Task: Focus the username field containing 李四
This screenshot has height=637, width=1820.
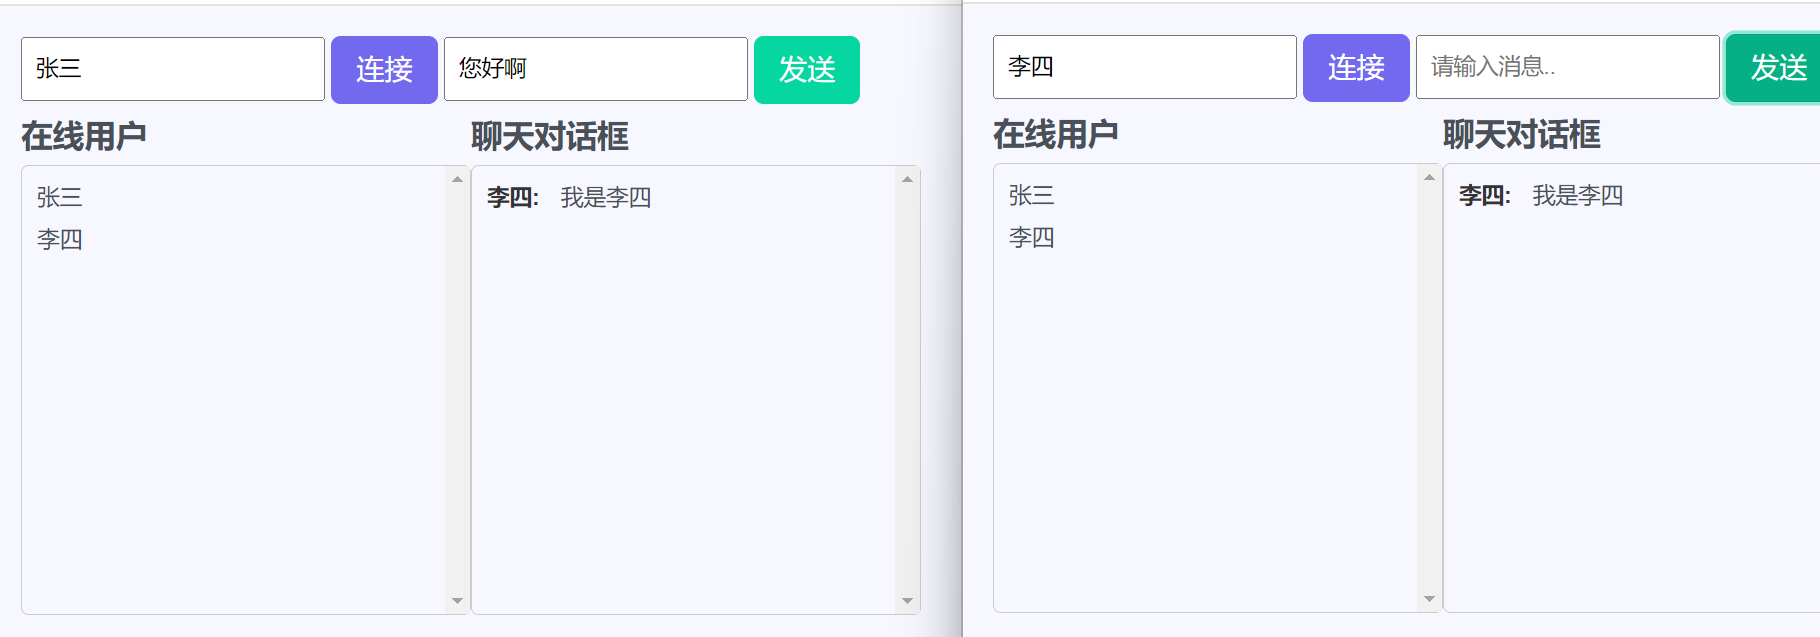Action: coord(1145,67)
